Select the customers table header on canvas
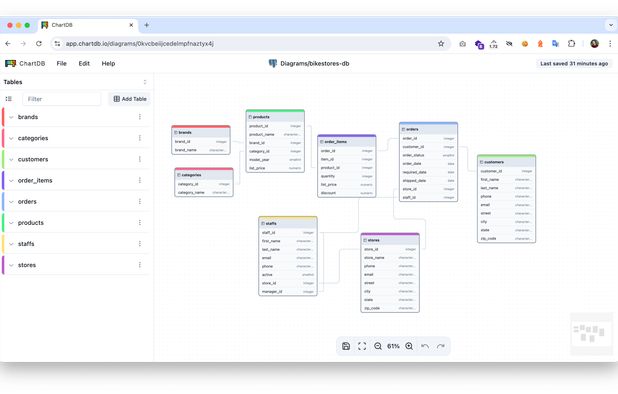 pyautogui.click(x=506, y=162)
